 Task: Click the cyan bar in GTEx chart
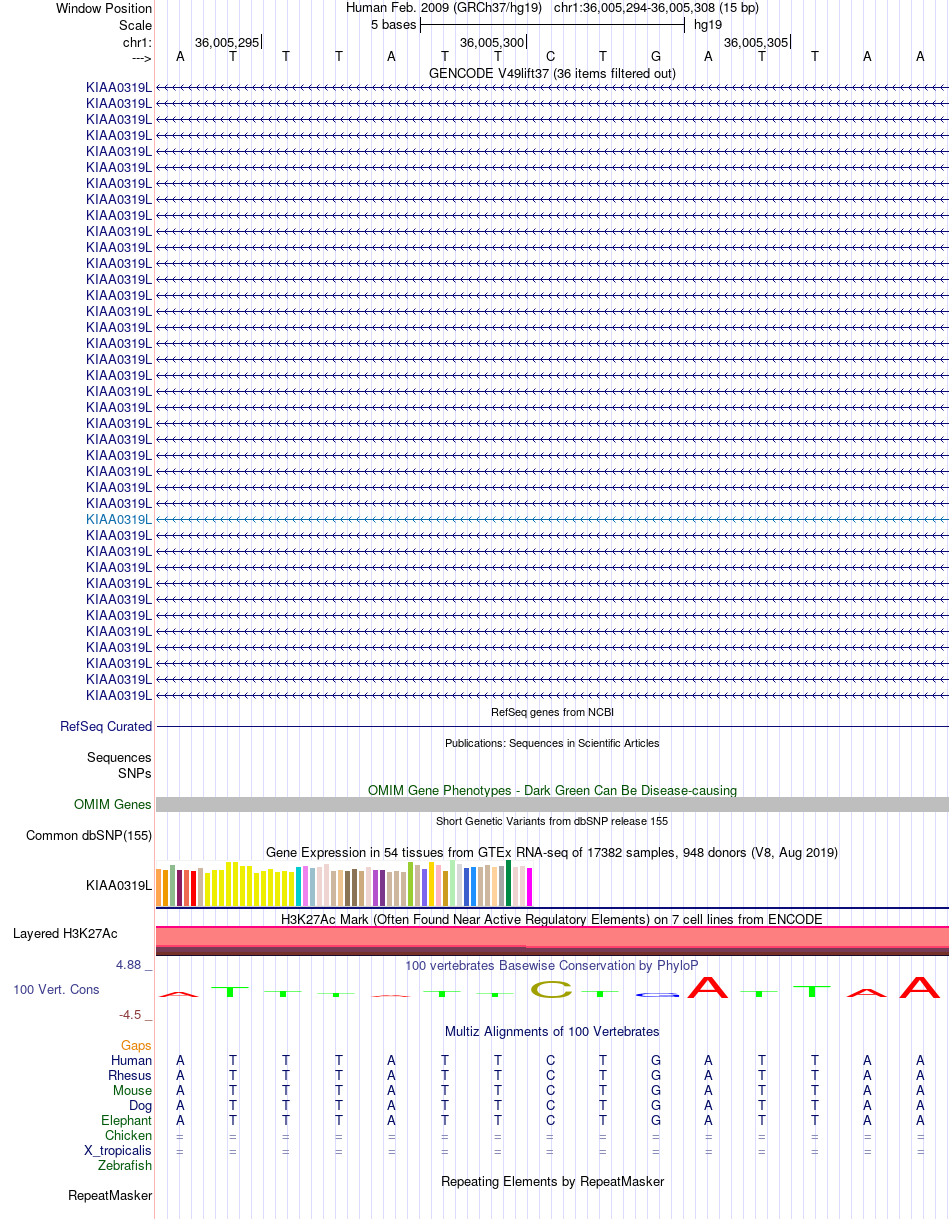point(299,886)
